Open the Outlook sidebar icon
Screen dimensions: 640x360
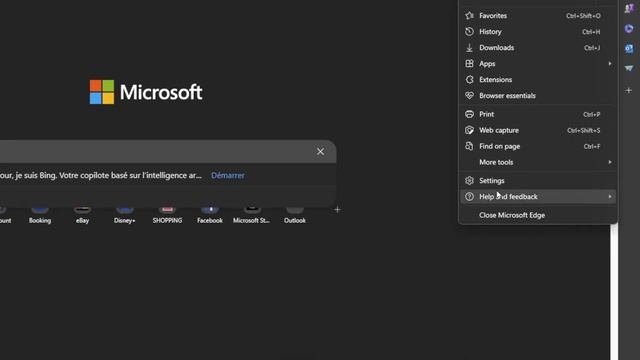point(629,49)
